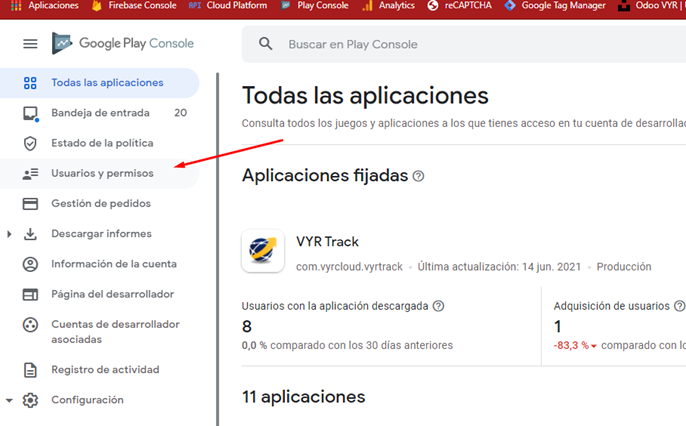Select Todas las aplicaciones in sidebar
The width and height of the screenshot is (686, 426).
107,83
